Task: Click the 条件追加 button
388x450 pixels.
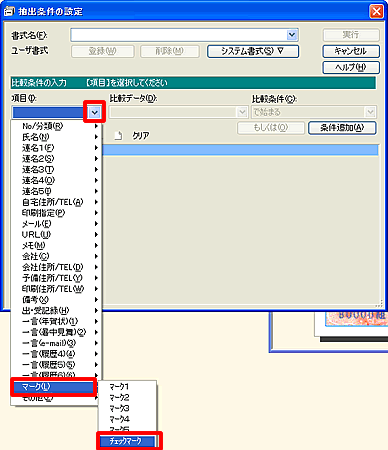Action: [x=342, y=128]
